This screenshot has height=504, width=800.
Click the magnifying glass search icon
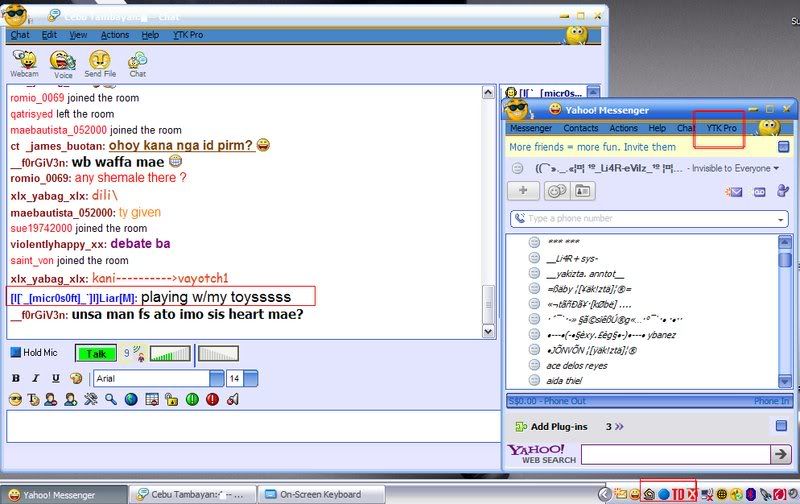111,399
